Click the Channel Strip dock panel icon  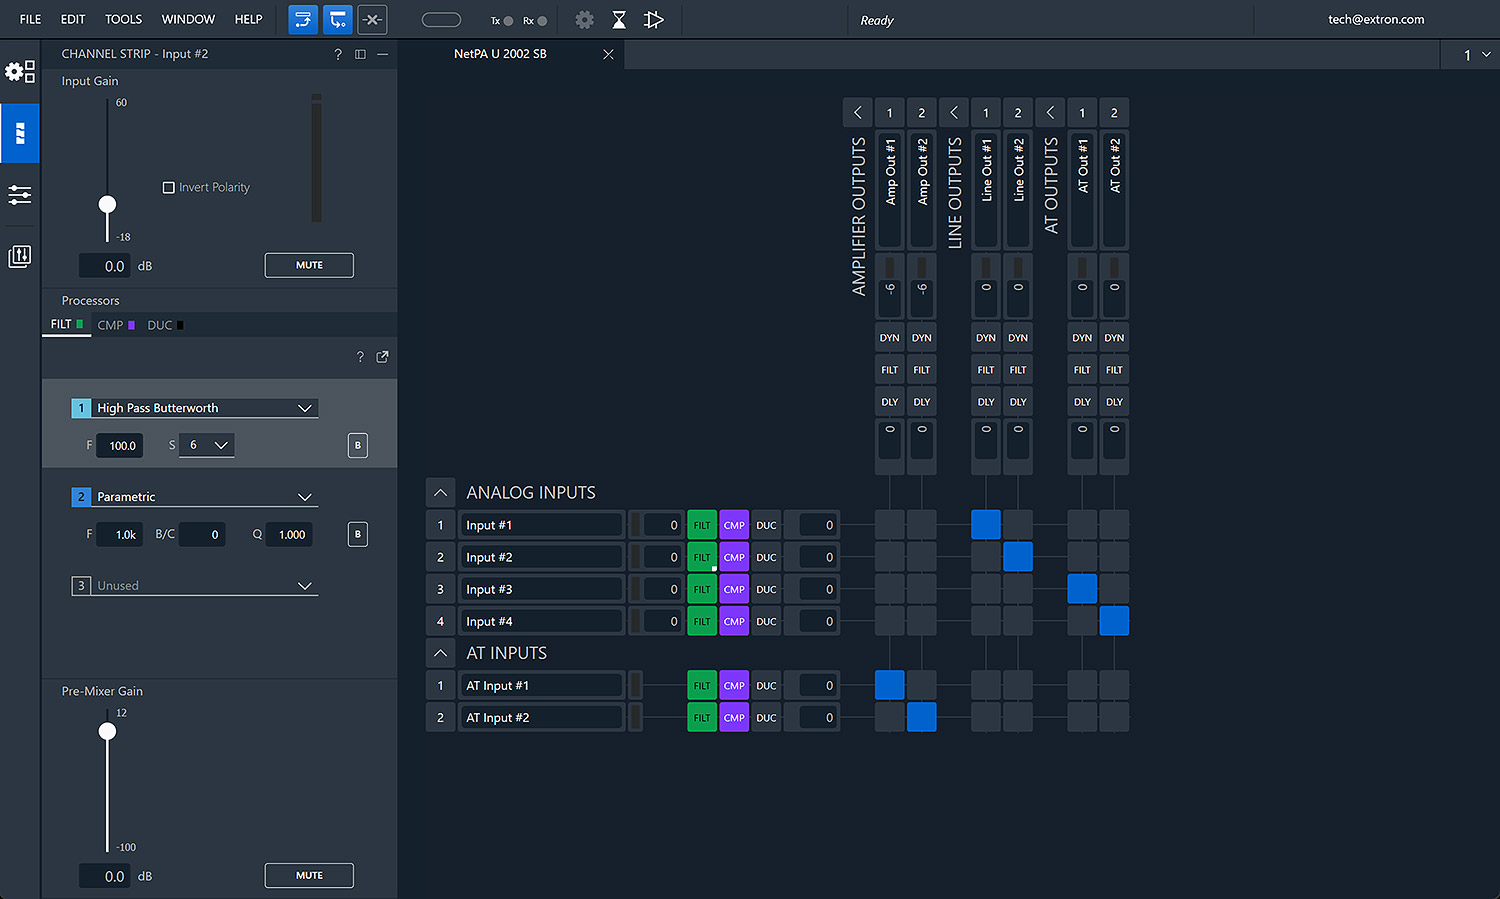pyautogui.click(x=360, y=54)
